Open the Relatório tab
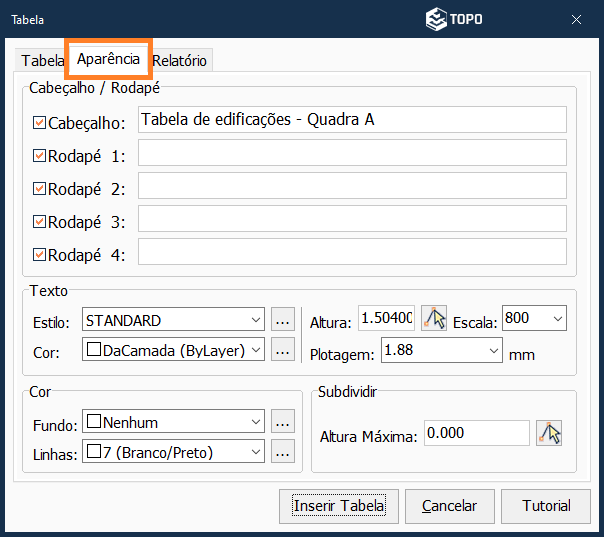Viewport: 604px width, 537px height. tap(180, 60)
